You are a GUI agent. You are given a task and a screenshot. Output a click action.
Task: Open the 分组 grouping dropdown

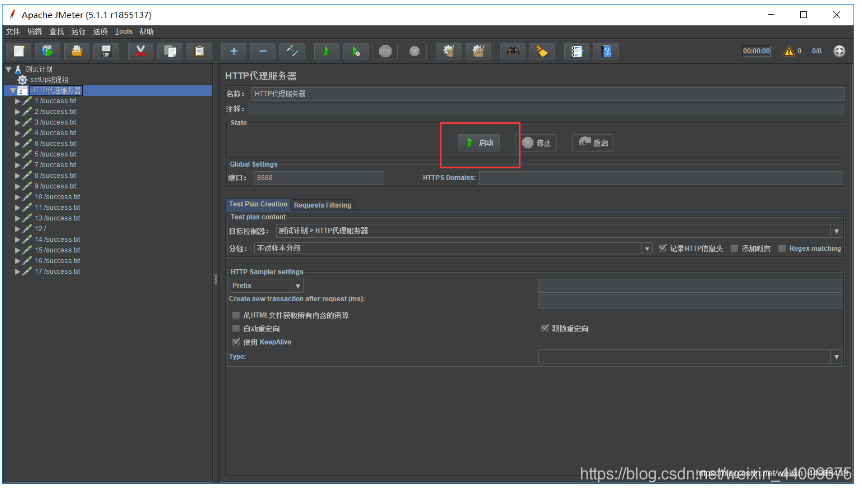coord(646,248)
